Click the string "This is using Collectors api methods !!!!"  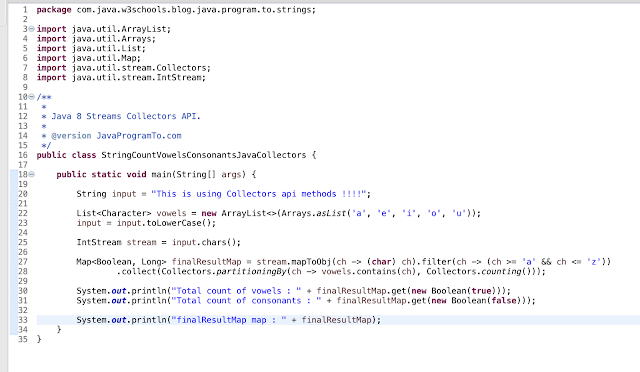coord(259,194)
